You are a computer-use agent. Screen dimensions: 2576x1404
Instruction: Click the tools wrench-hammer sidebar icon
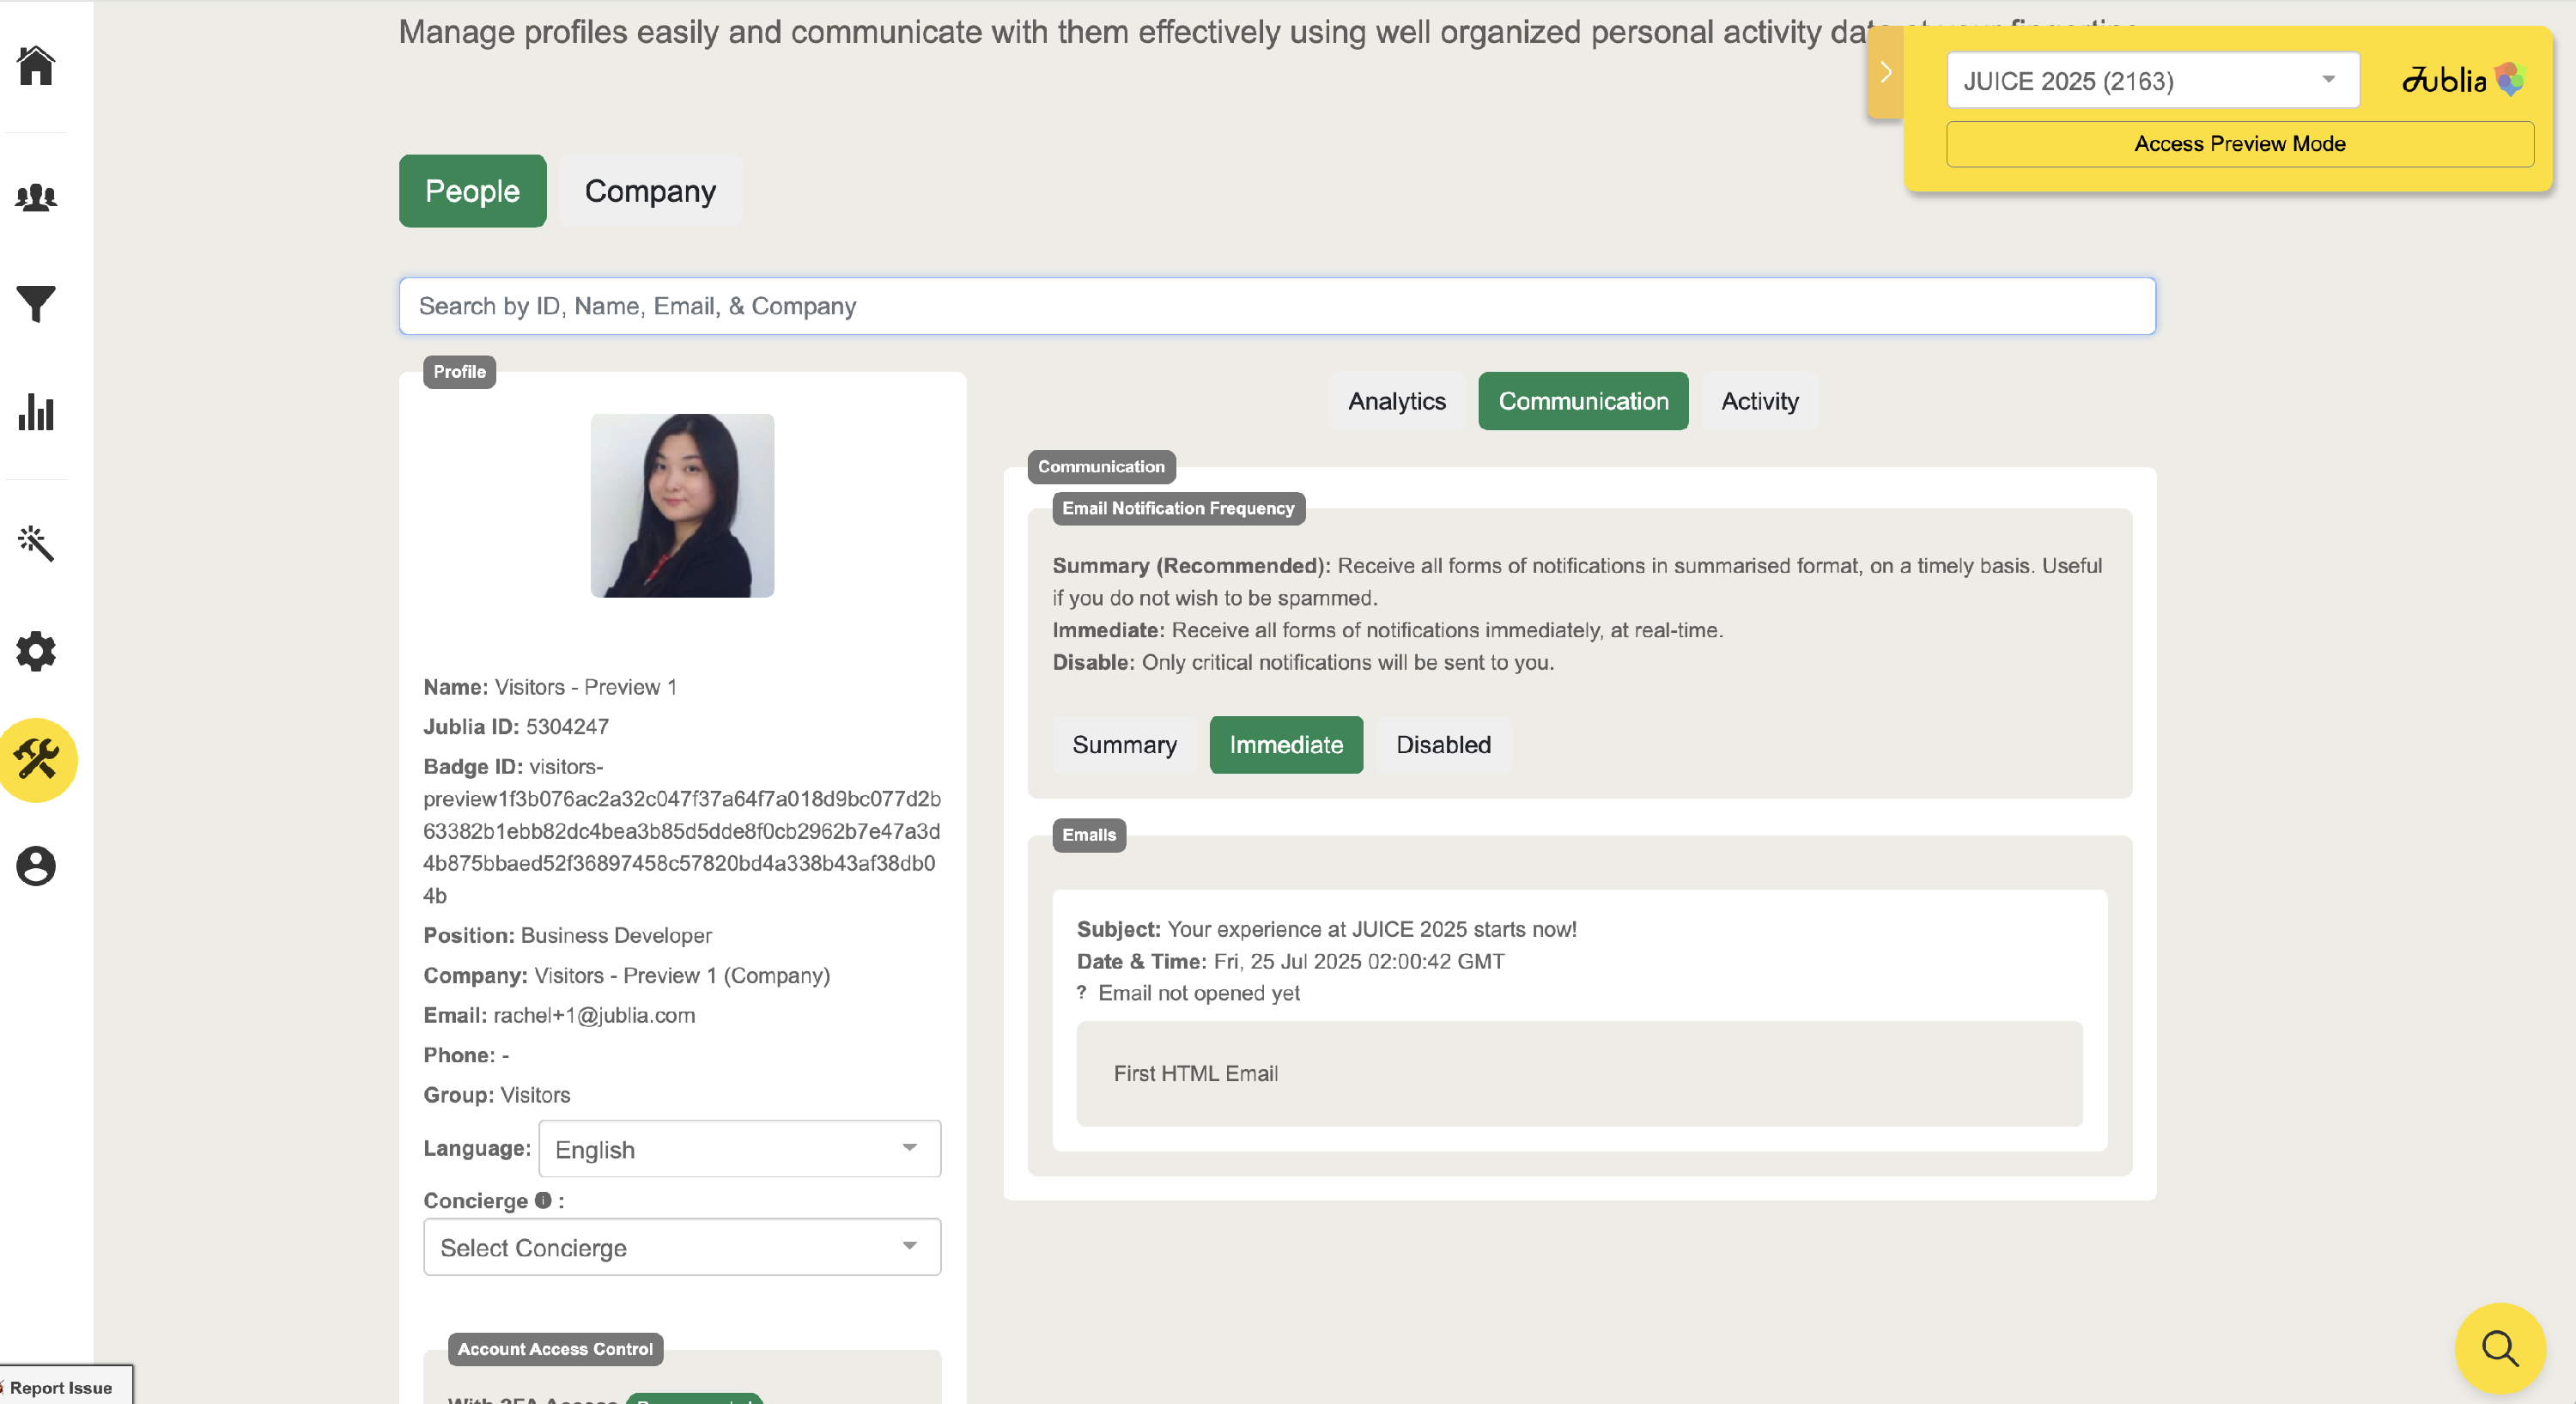point(37,760)
